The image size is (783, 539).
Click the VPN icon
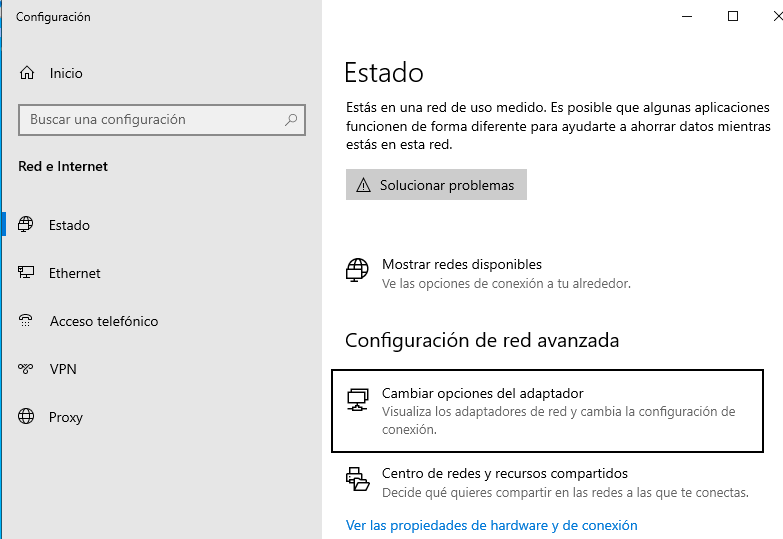(x=26, y=369)
